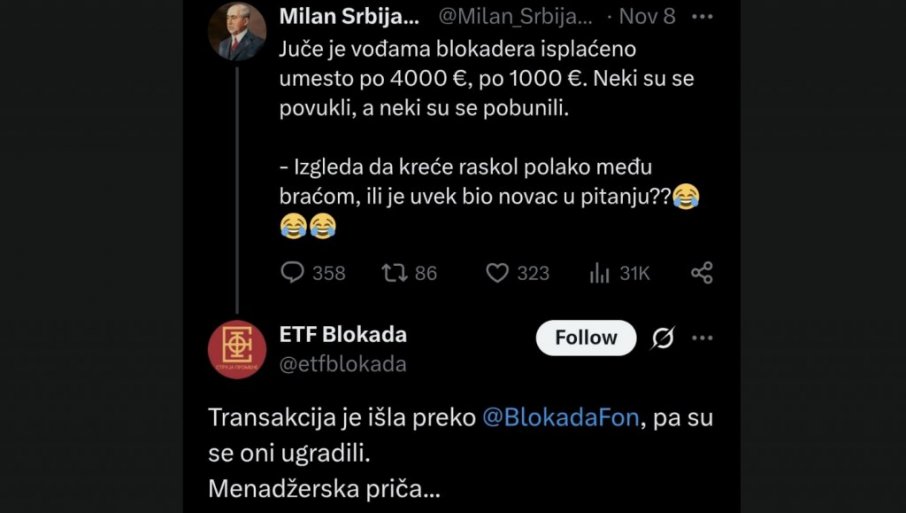
Task: Open more options on ETF Blokada's tweet
Action: [x=703, y=338]
